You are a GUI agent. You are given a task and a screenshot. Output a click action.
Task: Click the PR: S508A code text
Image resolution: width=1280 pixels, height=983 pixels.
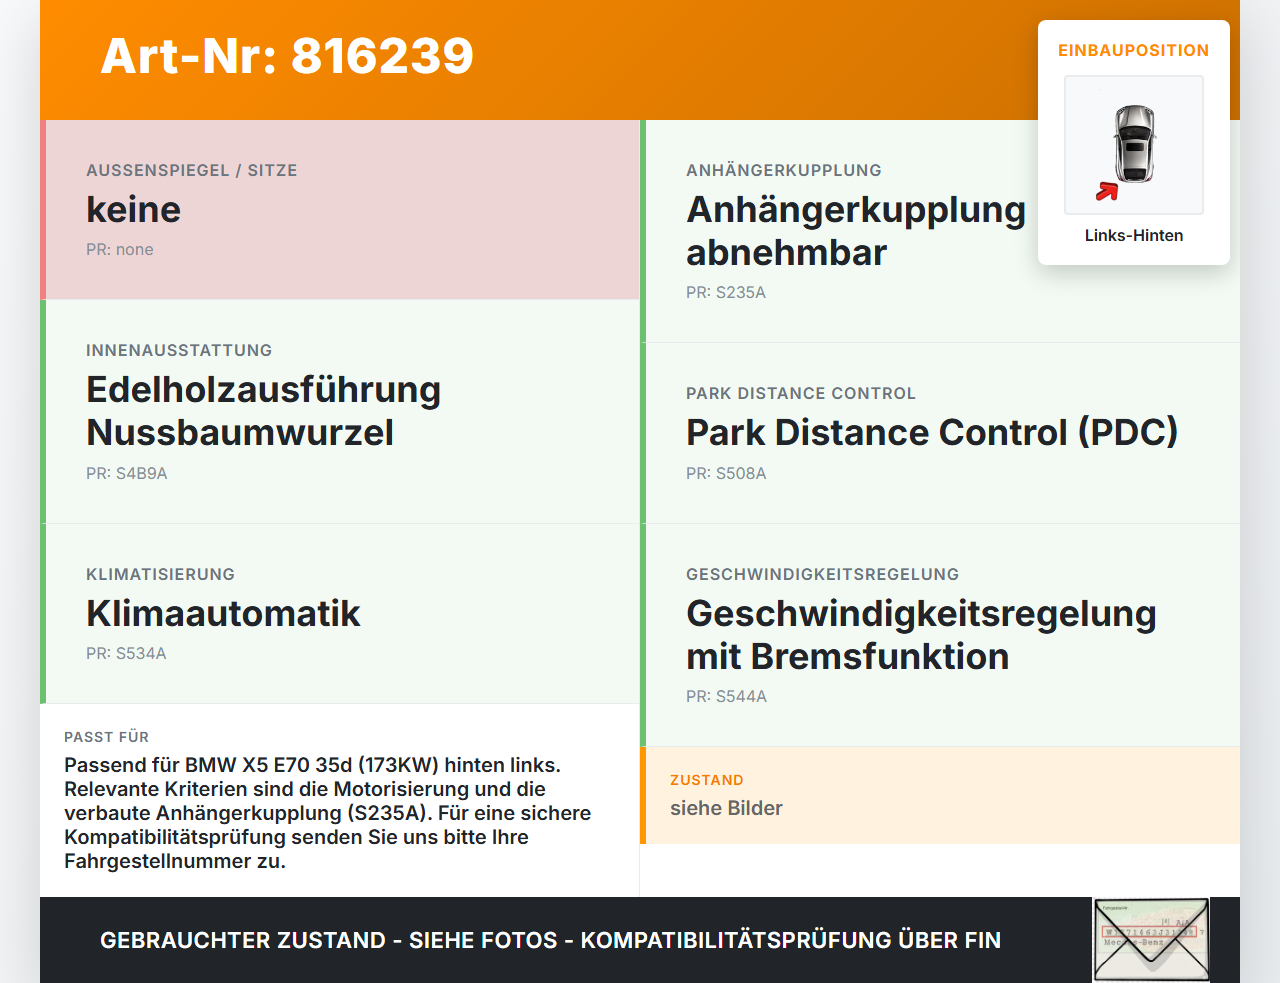(726, 473)
